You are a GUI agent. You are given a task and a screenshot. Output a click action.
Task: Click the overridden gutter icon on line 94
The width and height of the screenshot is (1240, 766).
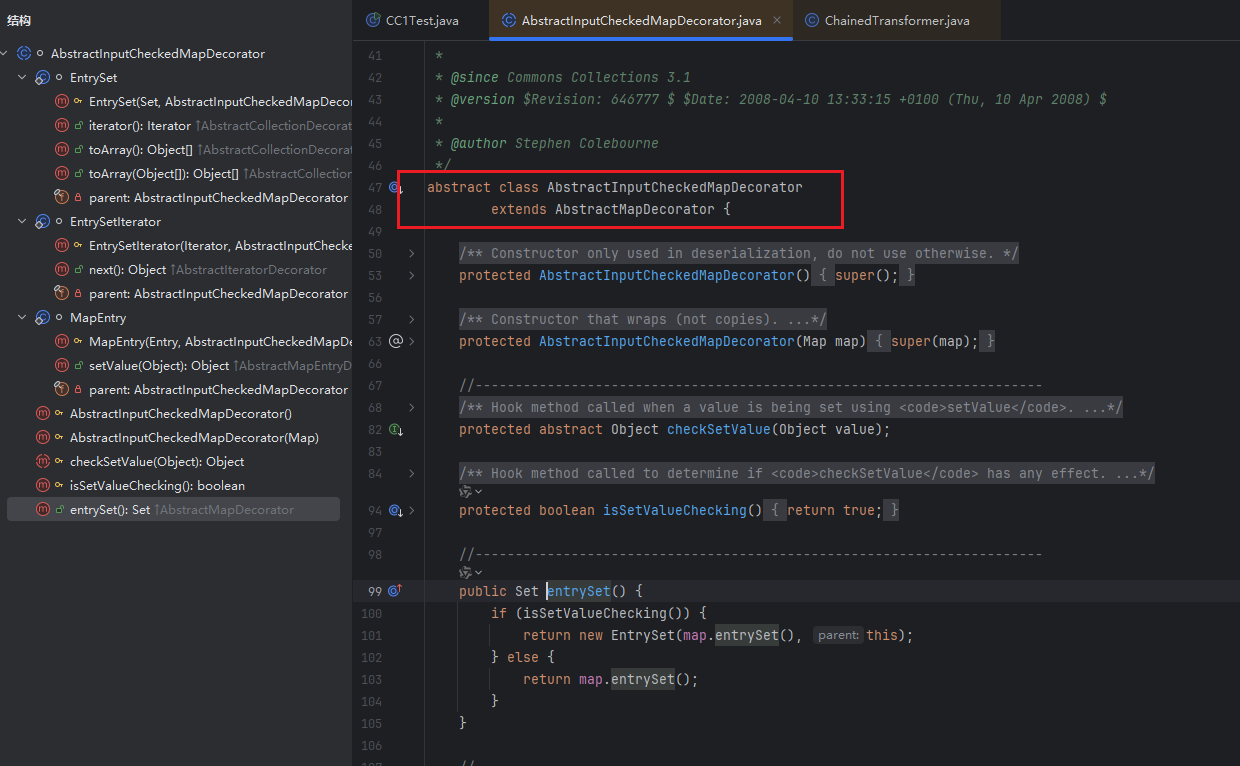[x=395, y=511]
